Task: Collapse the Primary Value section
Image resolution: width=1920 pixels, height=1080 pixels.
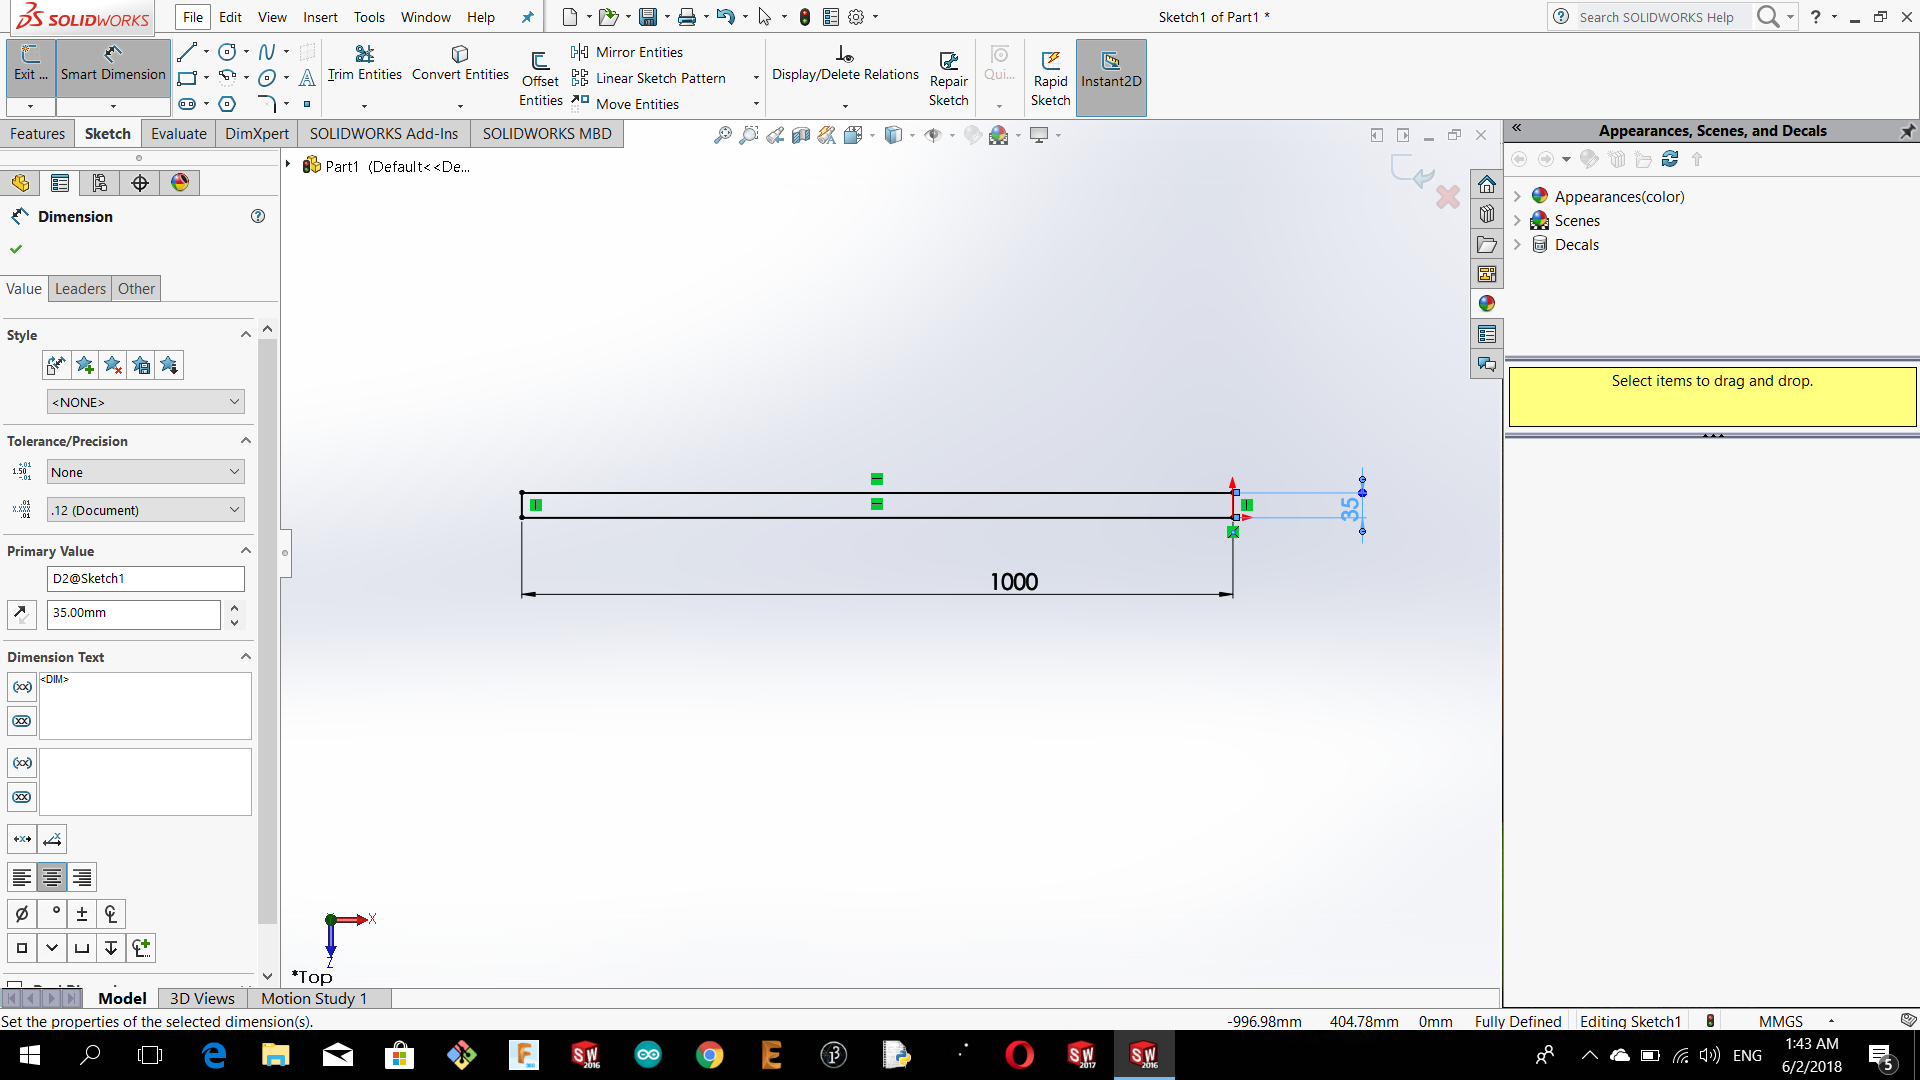Action: (x=246, y=551)
